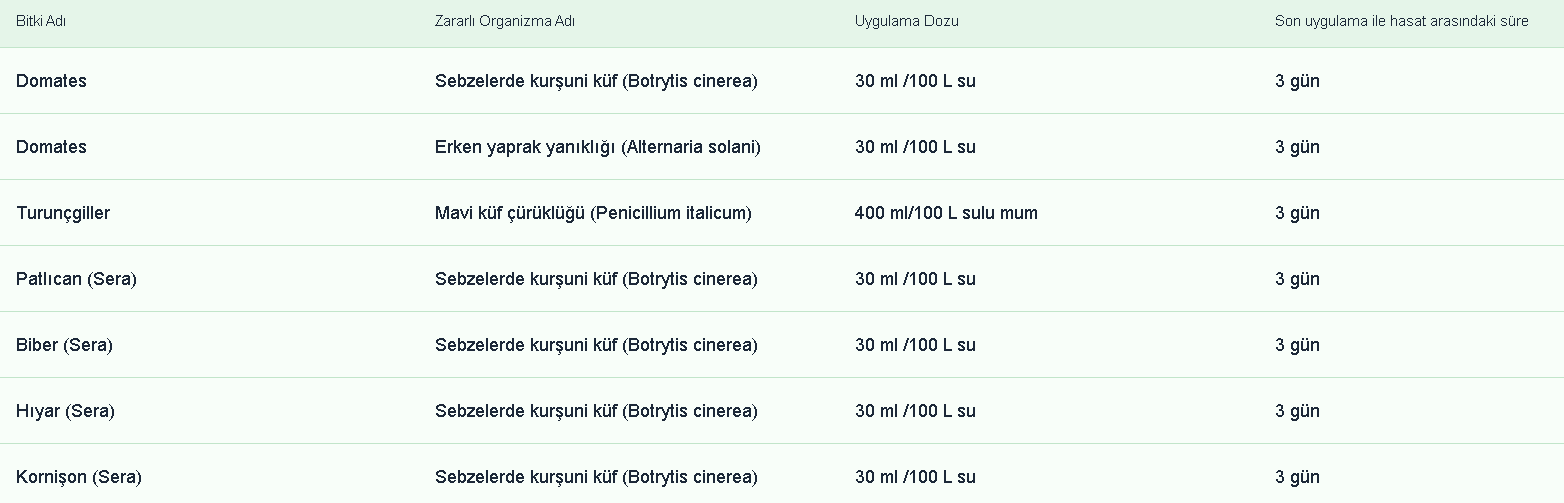Select the Turunçgiller plant name cell
1564x503 pixels.
[63, 213]
